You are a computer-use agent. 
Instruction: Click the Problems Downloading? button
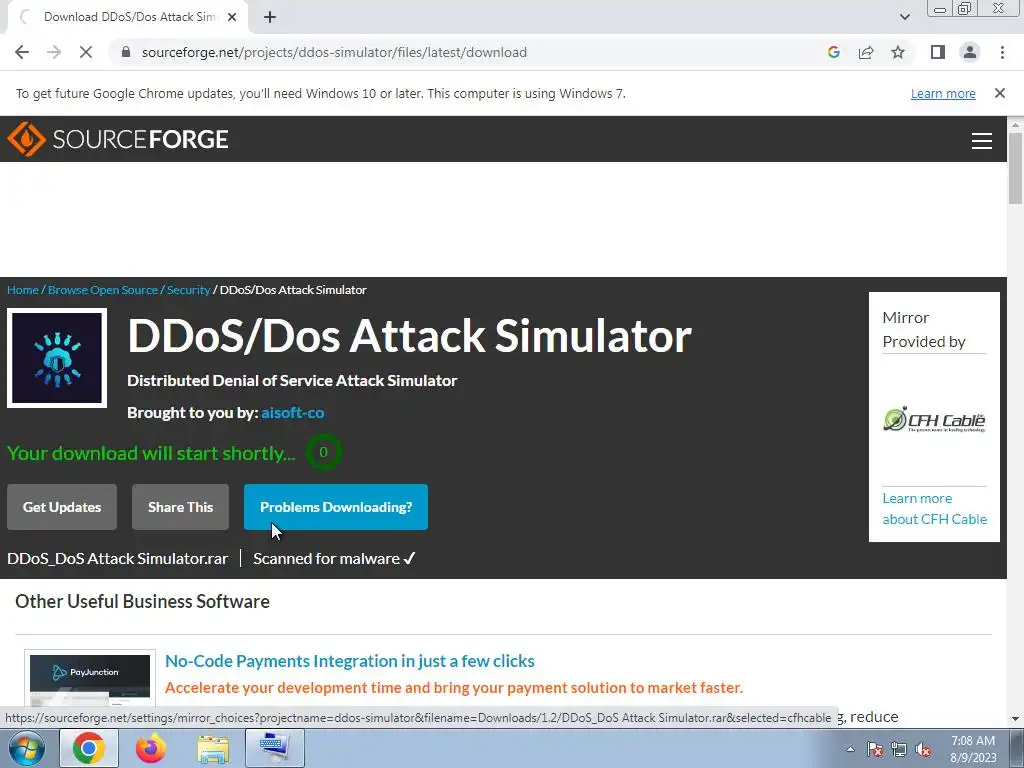pyautogui.click(x=336, y=507)
